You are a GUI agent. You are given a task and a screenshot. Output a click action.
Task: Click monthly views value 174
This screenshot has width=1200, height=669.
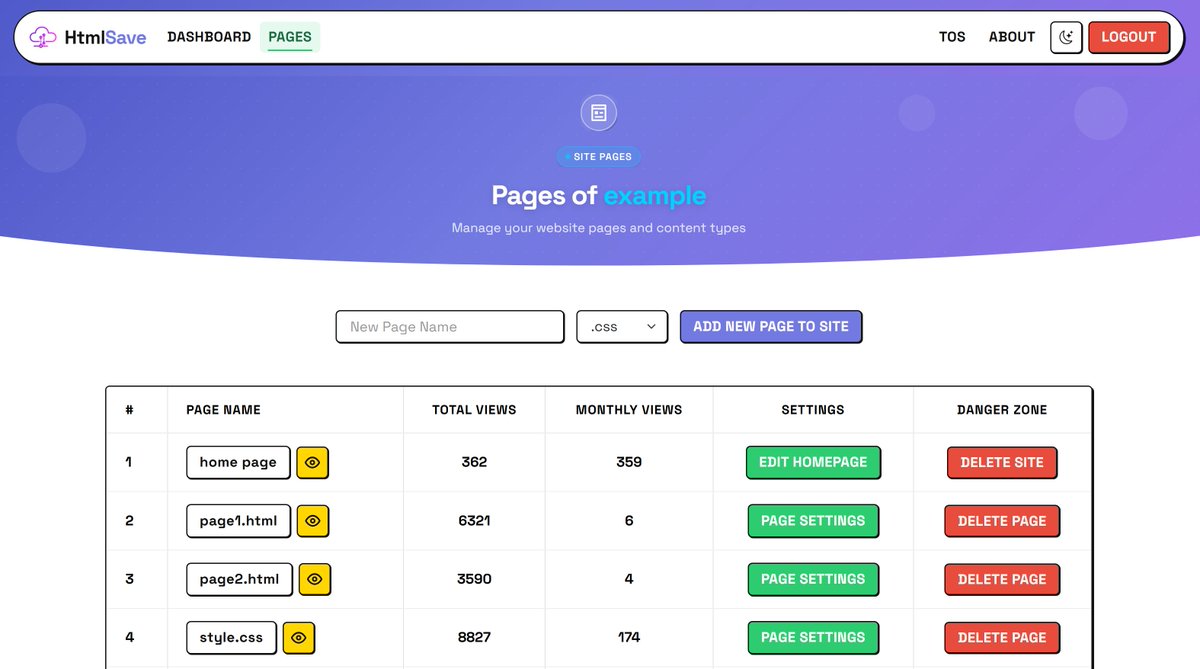(629, 637)
